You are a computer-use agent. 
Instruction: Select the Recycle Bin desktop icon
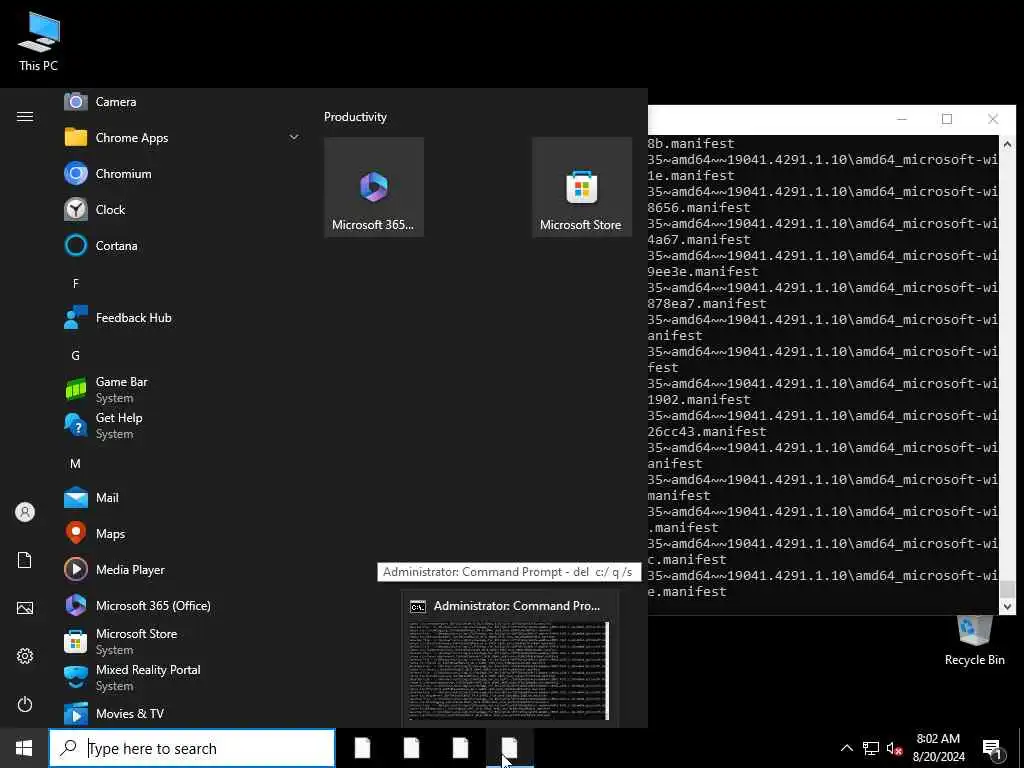[974, 641]
